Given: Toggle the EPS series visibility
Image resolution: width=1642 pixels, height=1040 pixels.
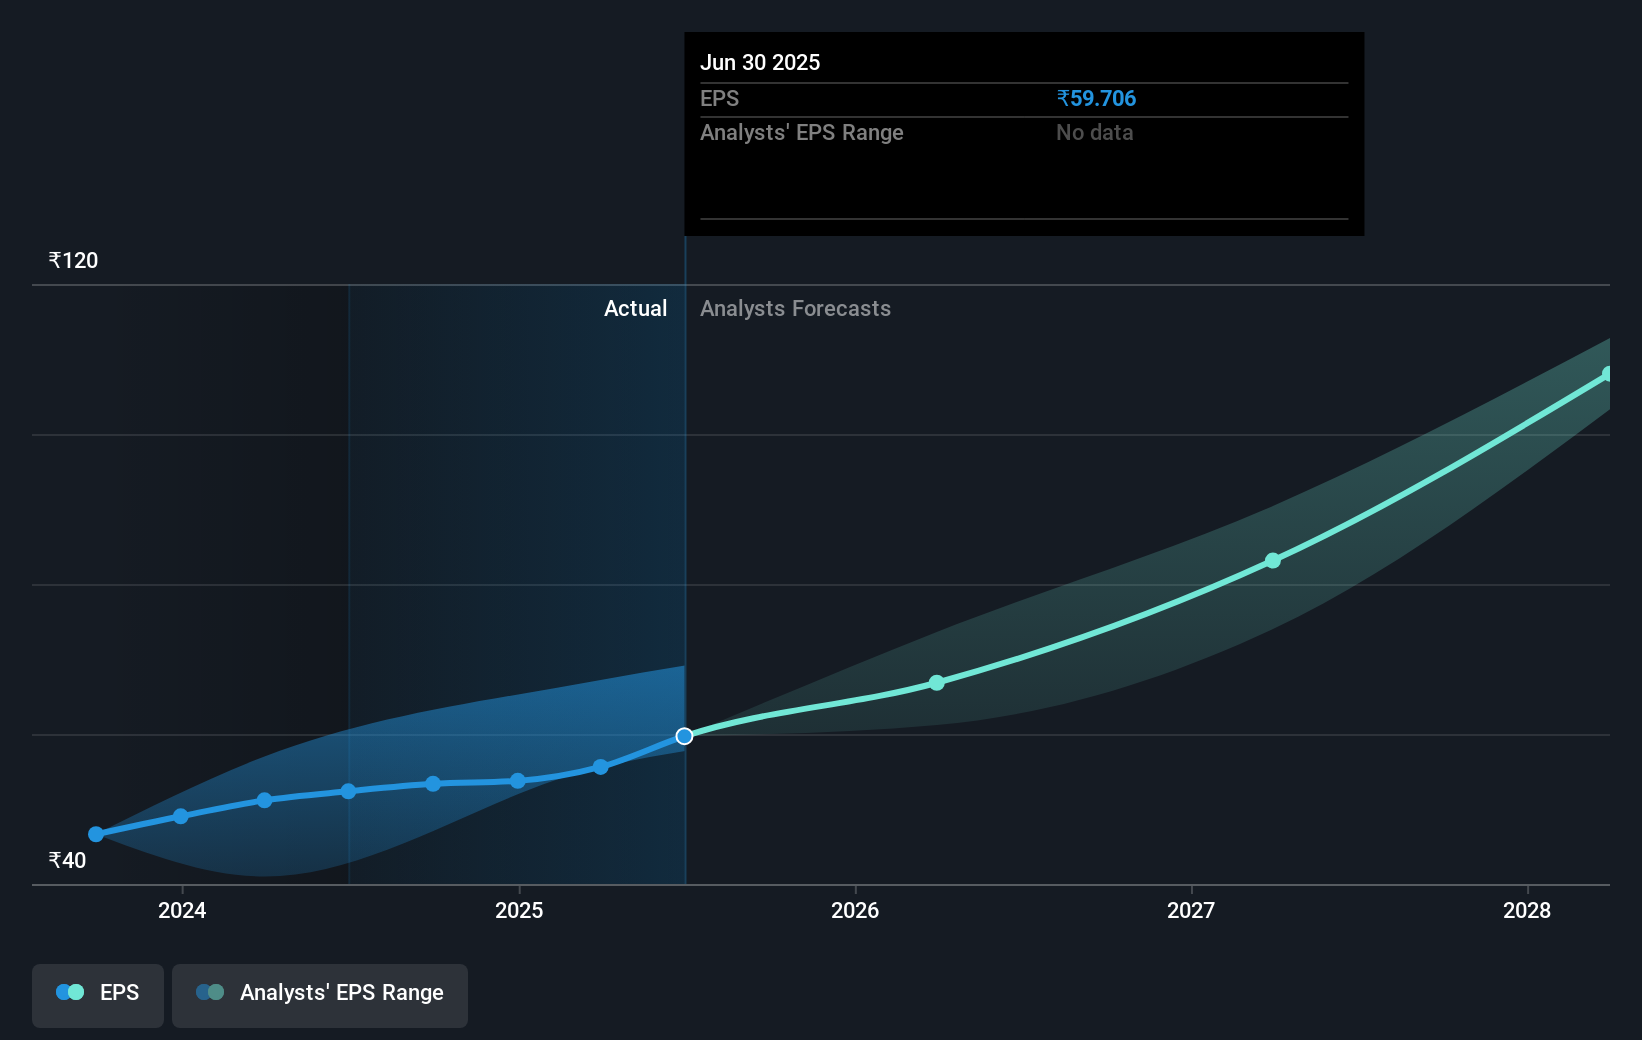Looking at the screenshot, I should [97, 994].
